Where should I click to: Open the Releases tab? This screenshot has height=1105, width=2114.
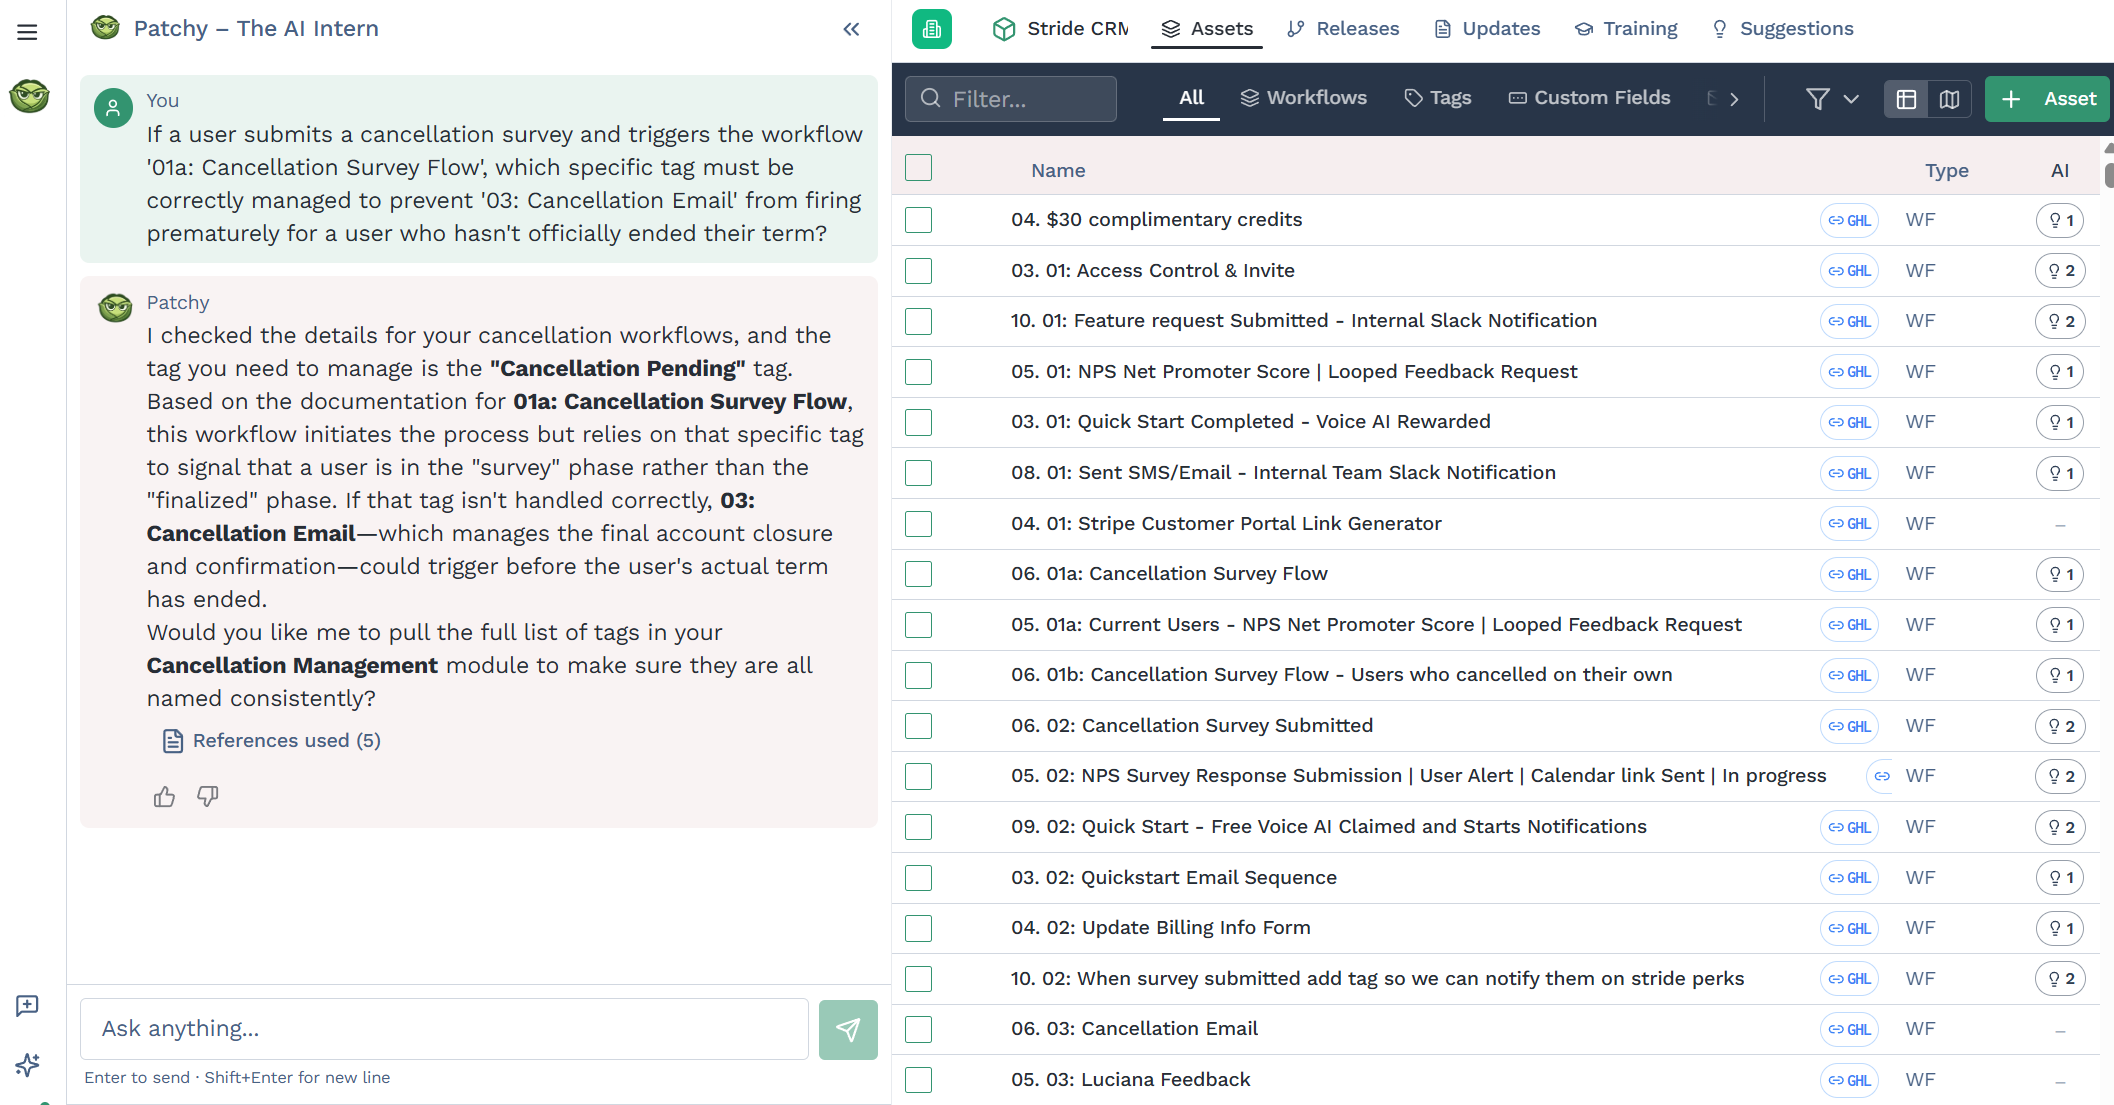coord(1343,29)
